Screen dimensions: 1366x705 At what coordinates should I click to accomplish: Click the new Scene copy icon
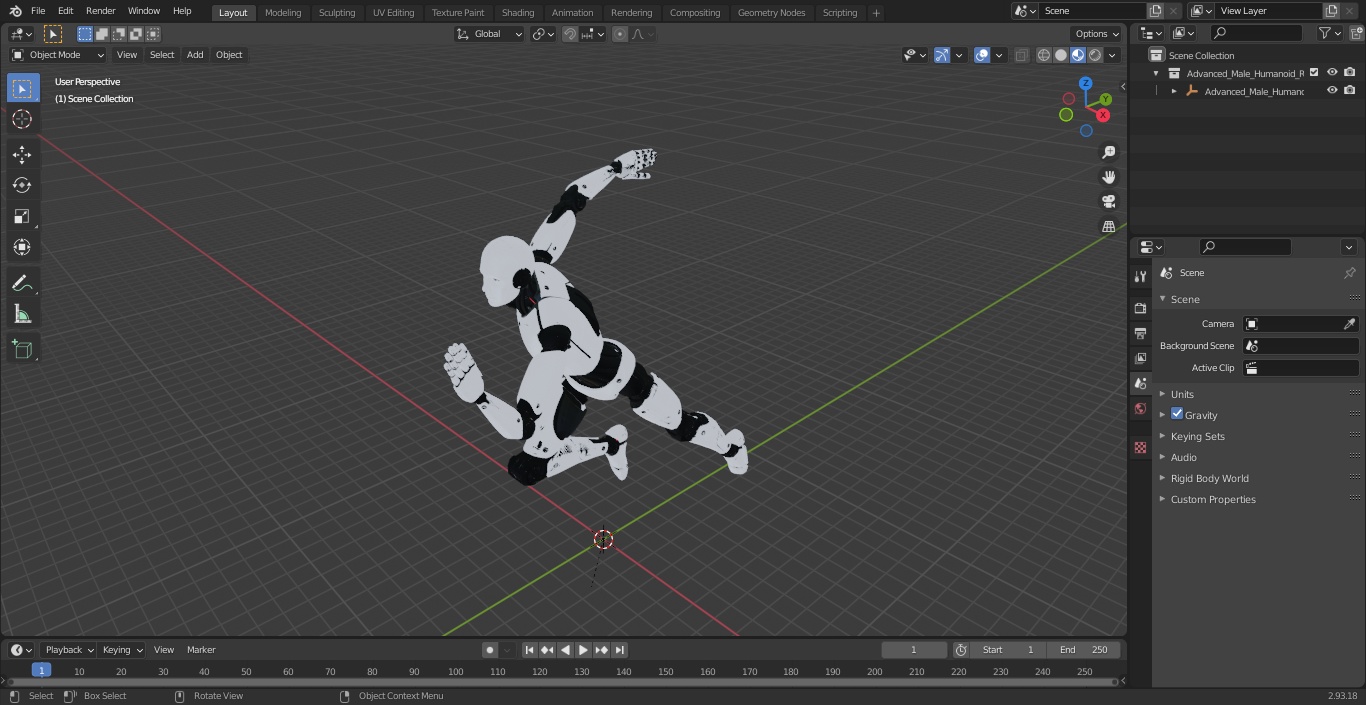pos(1156,11)
